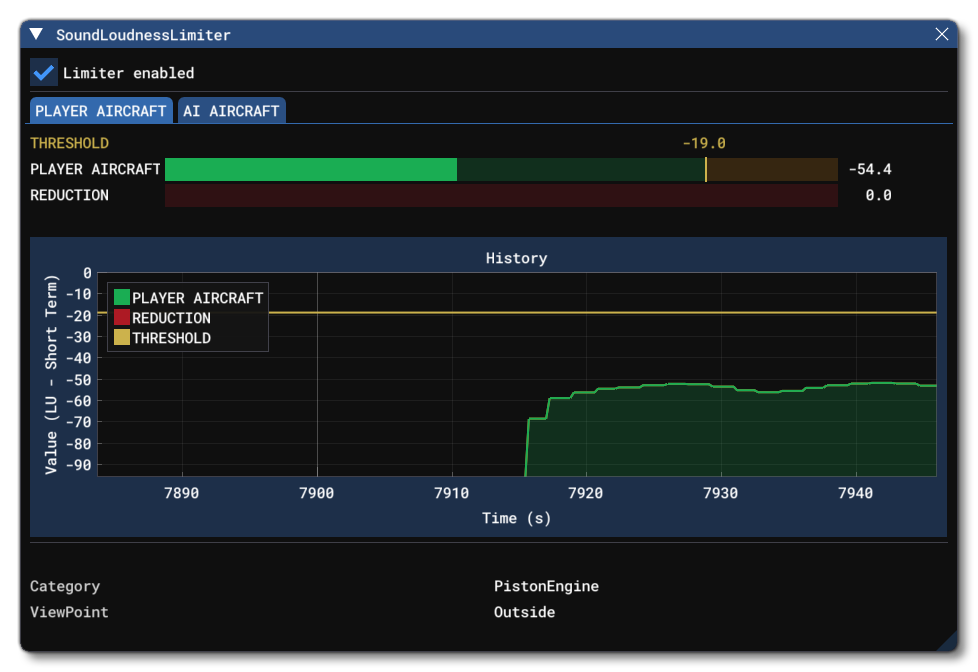The image size is (978, 672).
Task: Switch to the PLAYER AIRCRAFT tab
Action: pyautogui.click(x=101, y=111)
